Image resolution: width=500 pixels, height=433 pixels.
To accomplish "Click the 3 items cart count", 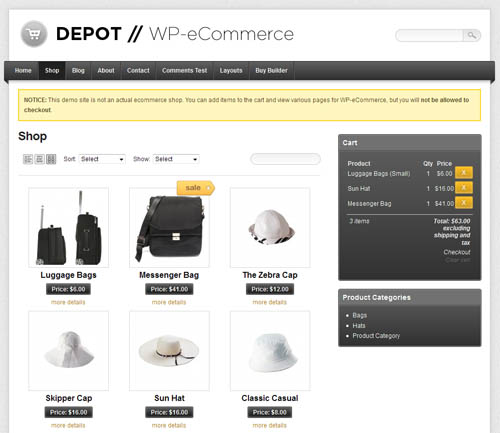I will point(359,221).
